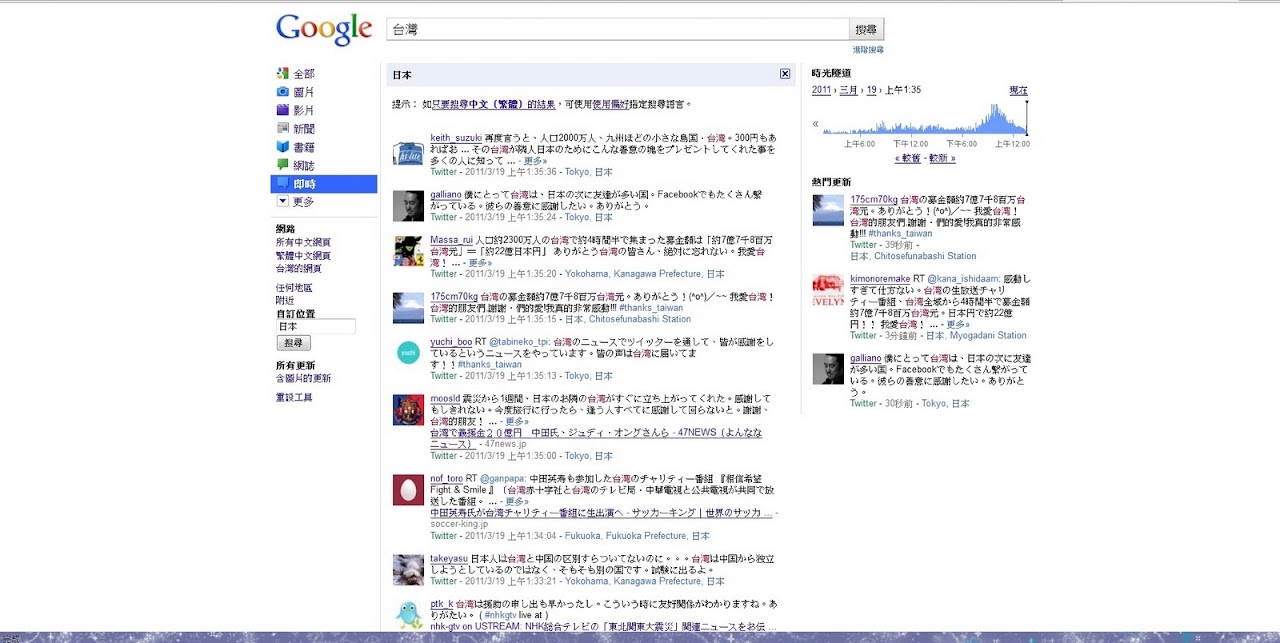Open kimonoremake username link
Screen dimensions: 1280x643
(880, 279)
